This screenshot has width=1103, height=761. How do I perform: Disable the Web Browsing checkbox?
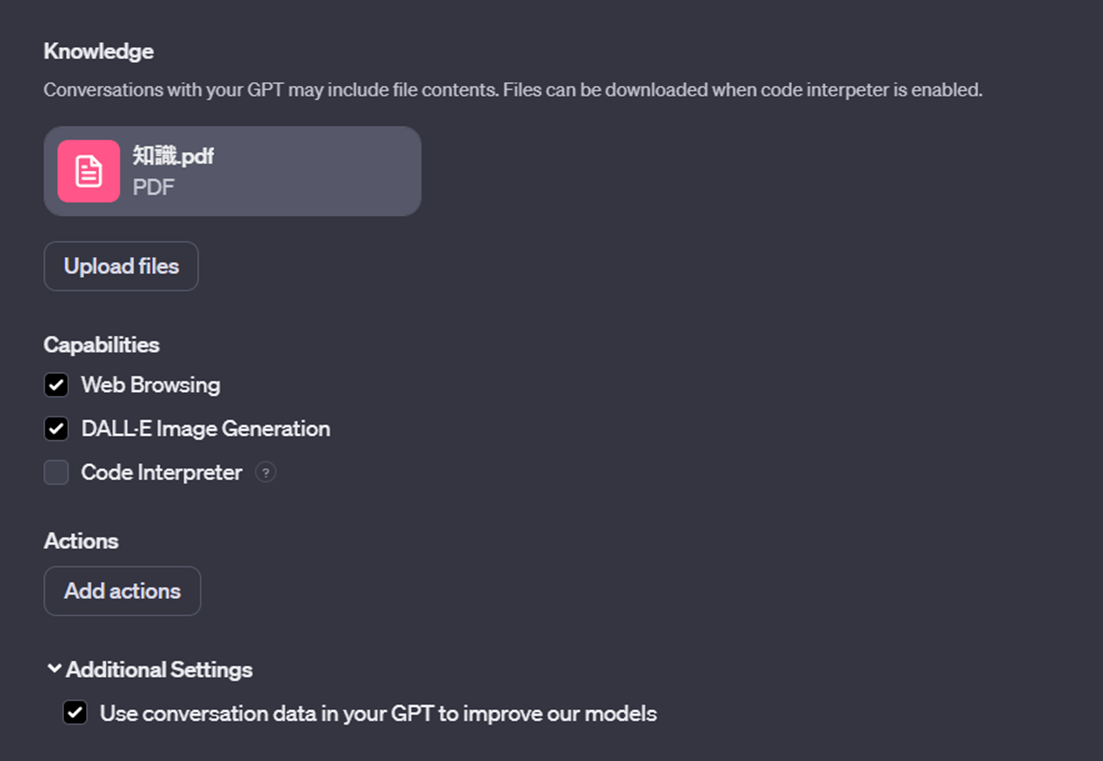(56, 385)
